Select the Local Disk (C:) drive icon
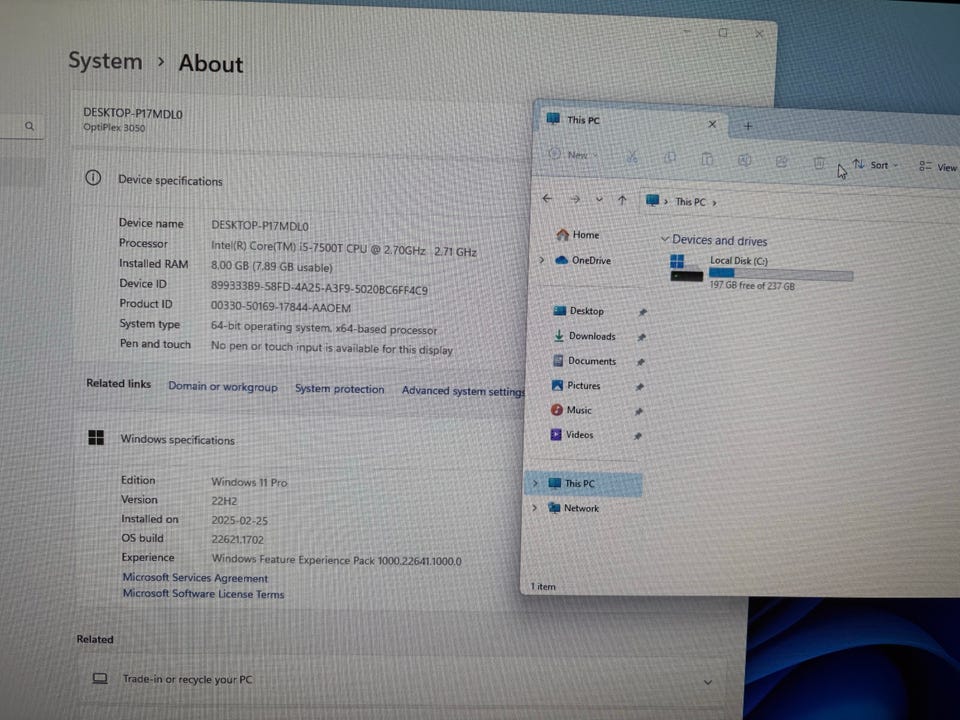This screenshot has height=720, width=960. [x=686, y=269]
